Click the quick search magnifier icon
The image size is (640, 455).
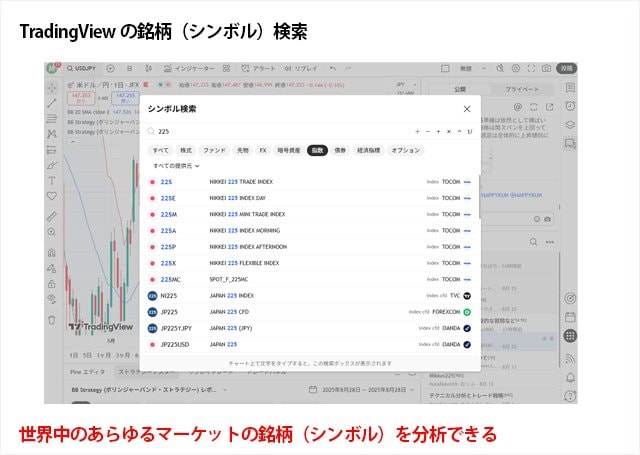[x=500, y=69]
